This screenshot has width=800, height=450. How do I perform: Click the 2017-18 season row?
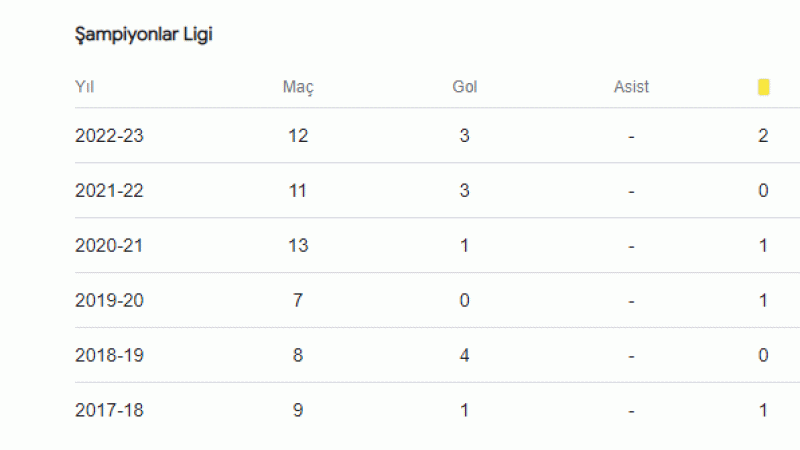(437, 410)
